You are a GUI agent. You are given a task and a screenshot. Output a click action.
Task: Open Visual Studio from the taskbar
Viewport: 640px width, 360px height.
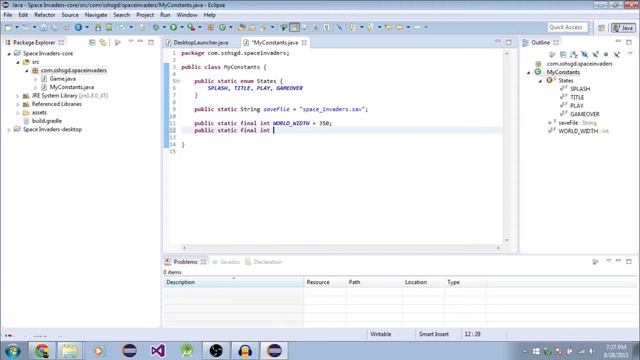pos(158,351)
